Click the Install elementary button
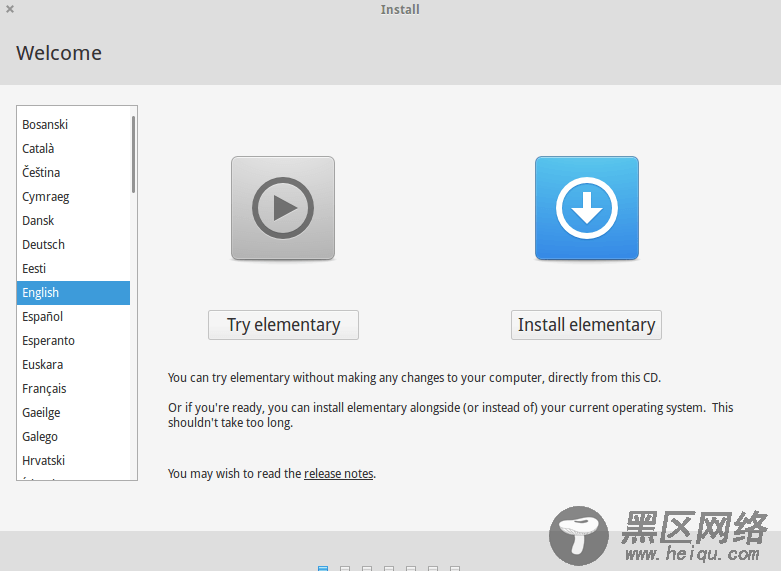 [586, 325]
